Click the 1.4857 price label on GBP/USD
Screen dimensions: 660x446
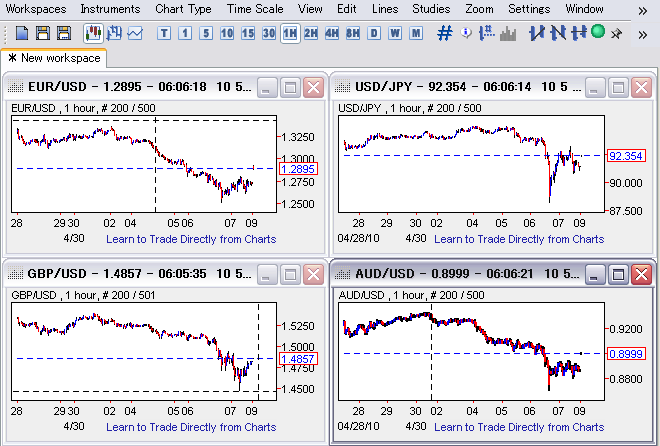[x=298, y=358]
